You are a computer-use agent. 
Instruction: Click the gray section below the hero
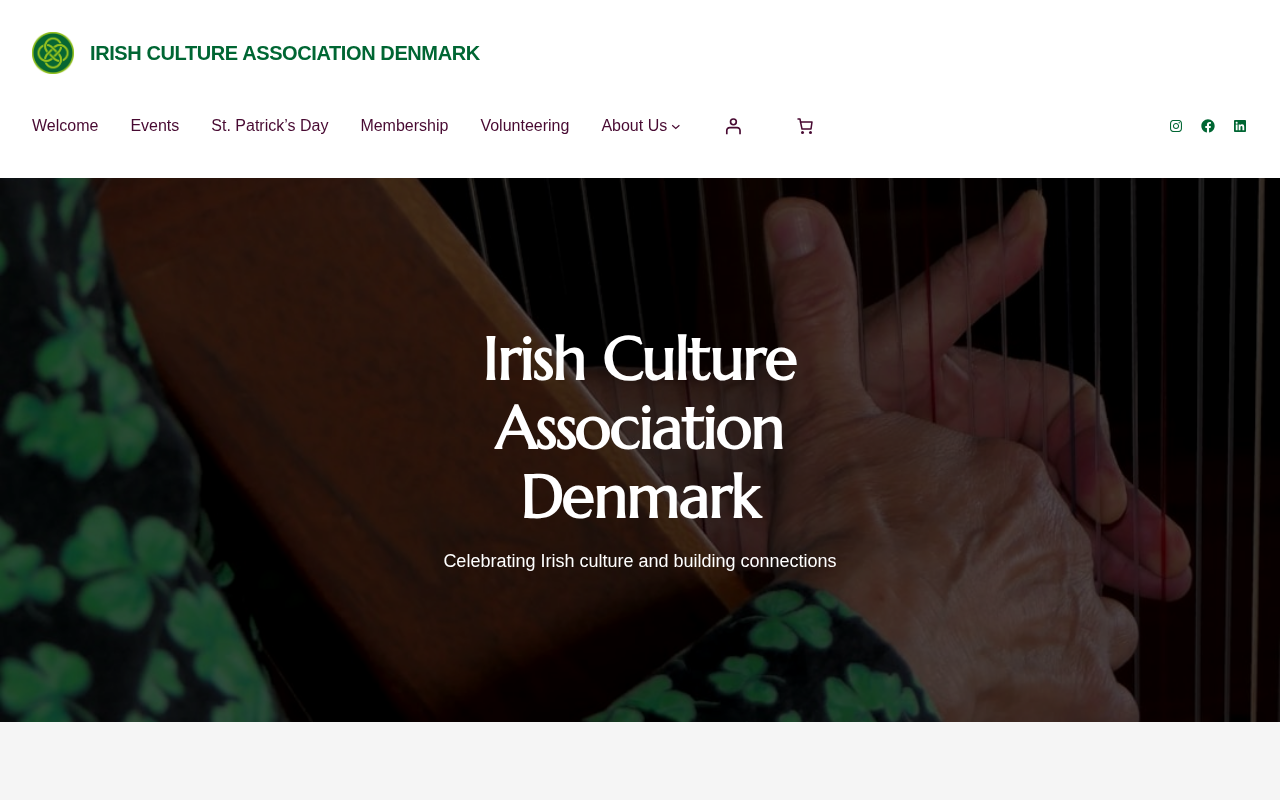point(640,761)
